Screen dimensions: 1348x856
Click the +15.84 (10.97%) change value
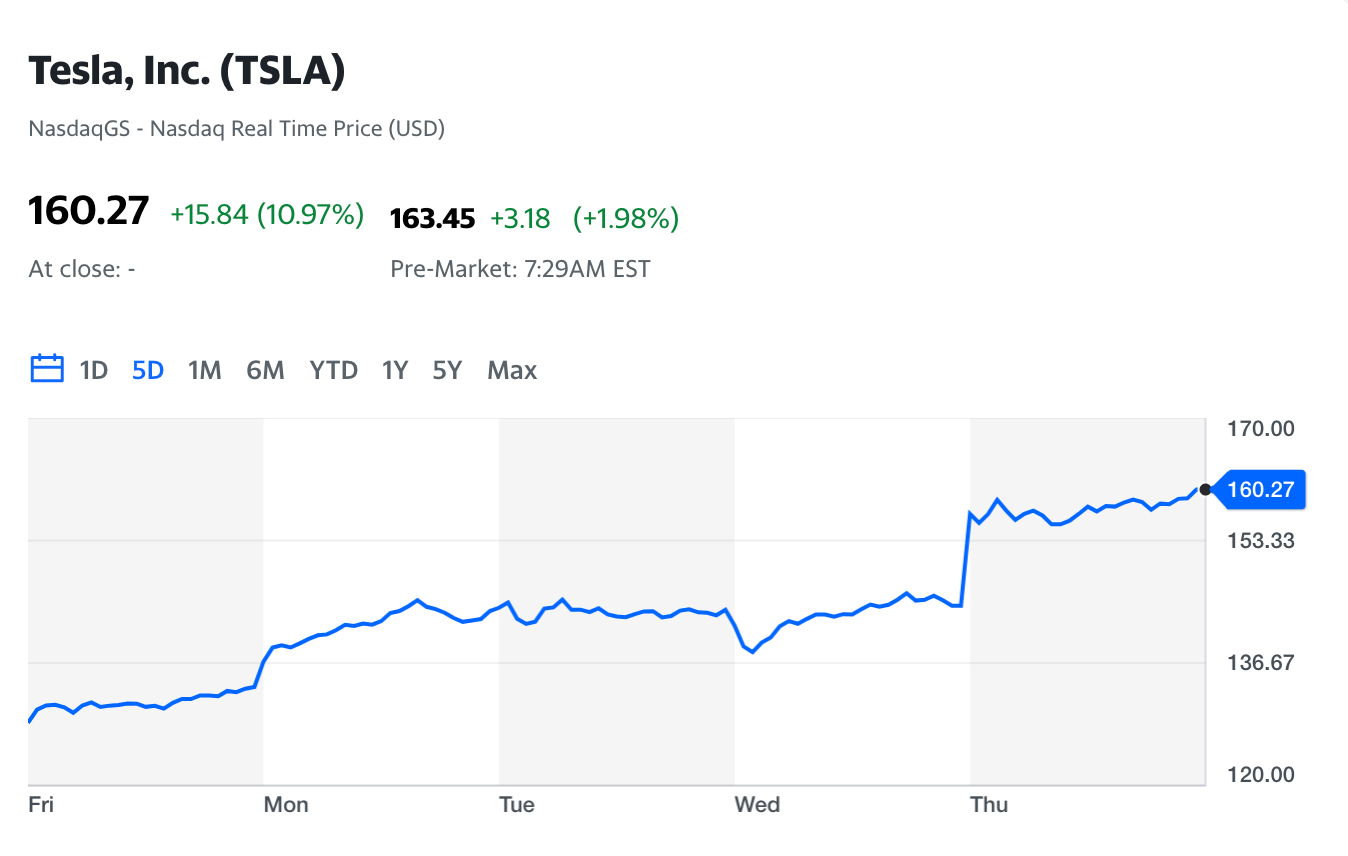tap(267, 214)
